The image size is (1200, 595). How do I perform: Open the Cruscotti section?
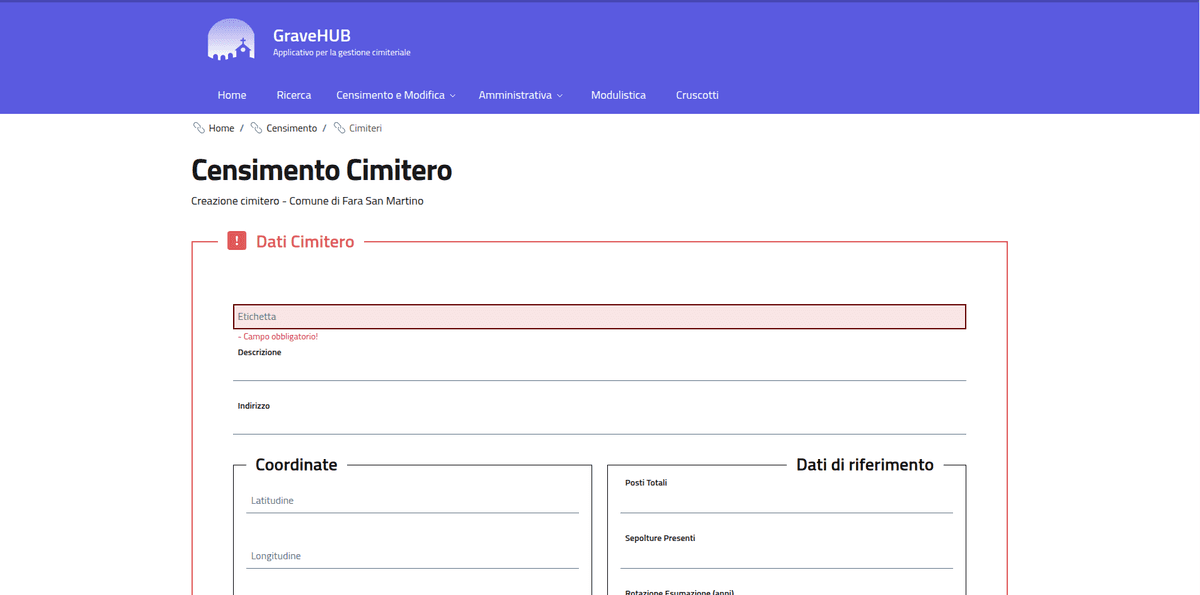[696, 95]
